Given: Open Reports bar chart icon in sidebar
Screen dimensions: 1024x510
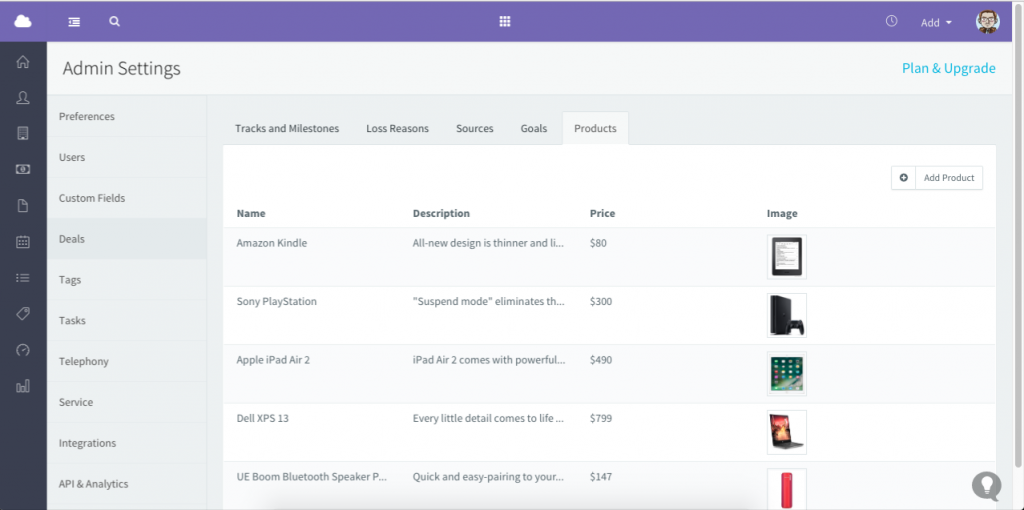Looking at the screenshot, I should (x=23, y=386).
